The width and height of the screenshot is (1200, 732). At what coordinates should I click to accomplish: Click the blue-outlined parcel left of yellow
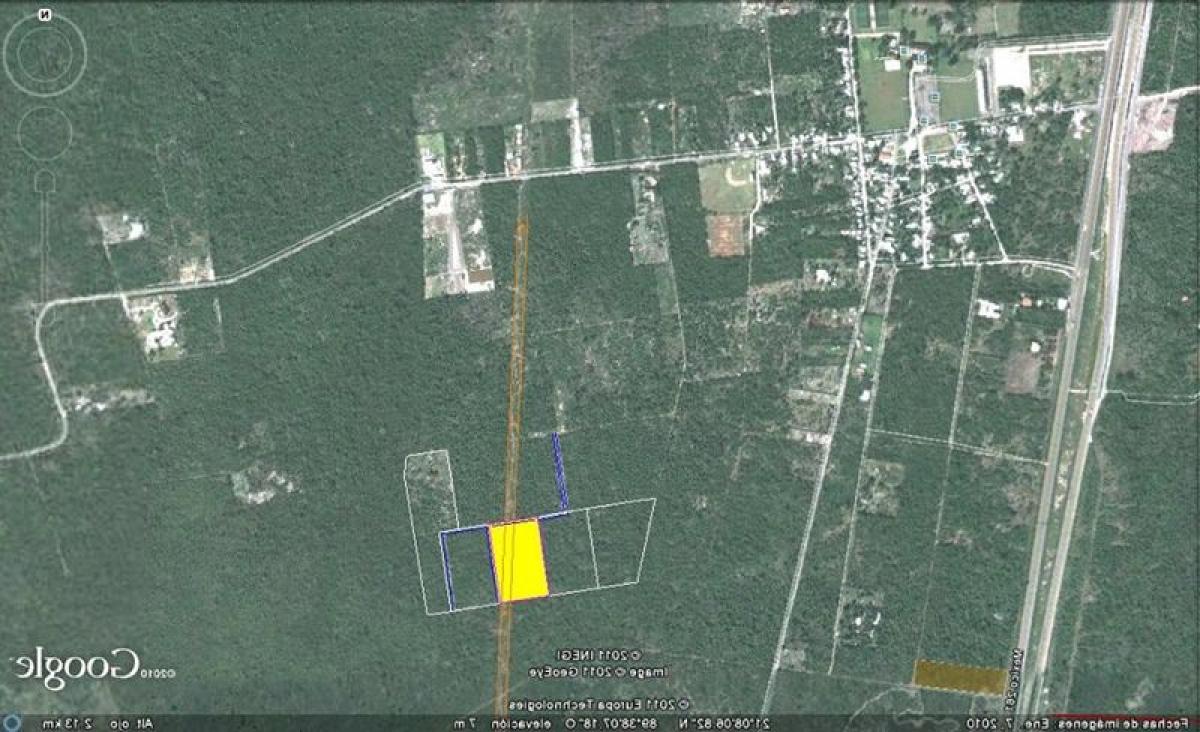click(x=468, y=567)
